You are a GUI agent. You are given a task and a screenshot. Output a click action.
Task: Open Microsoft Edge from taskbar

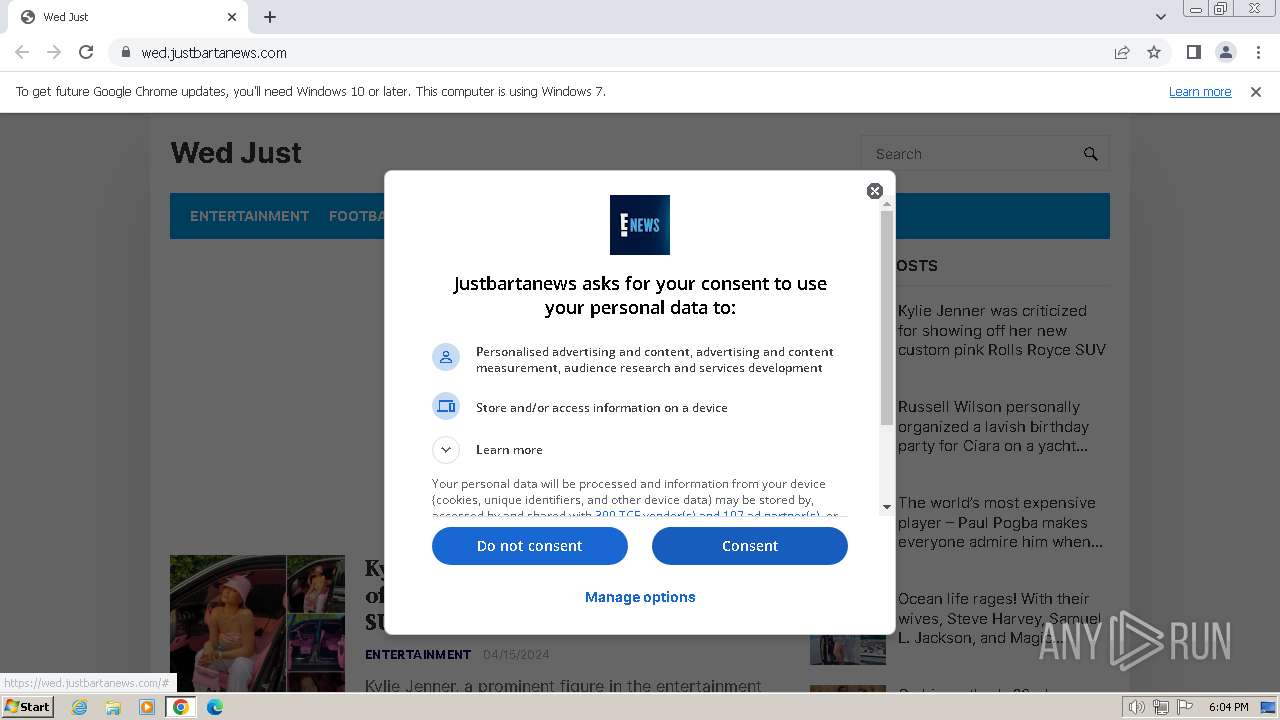[x=215, y=707]
